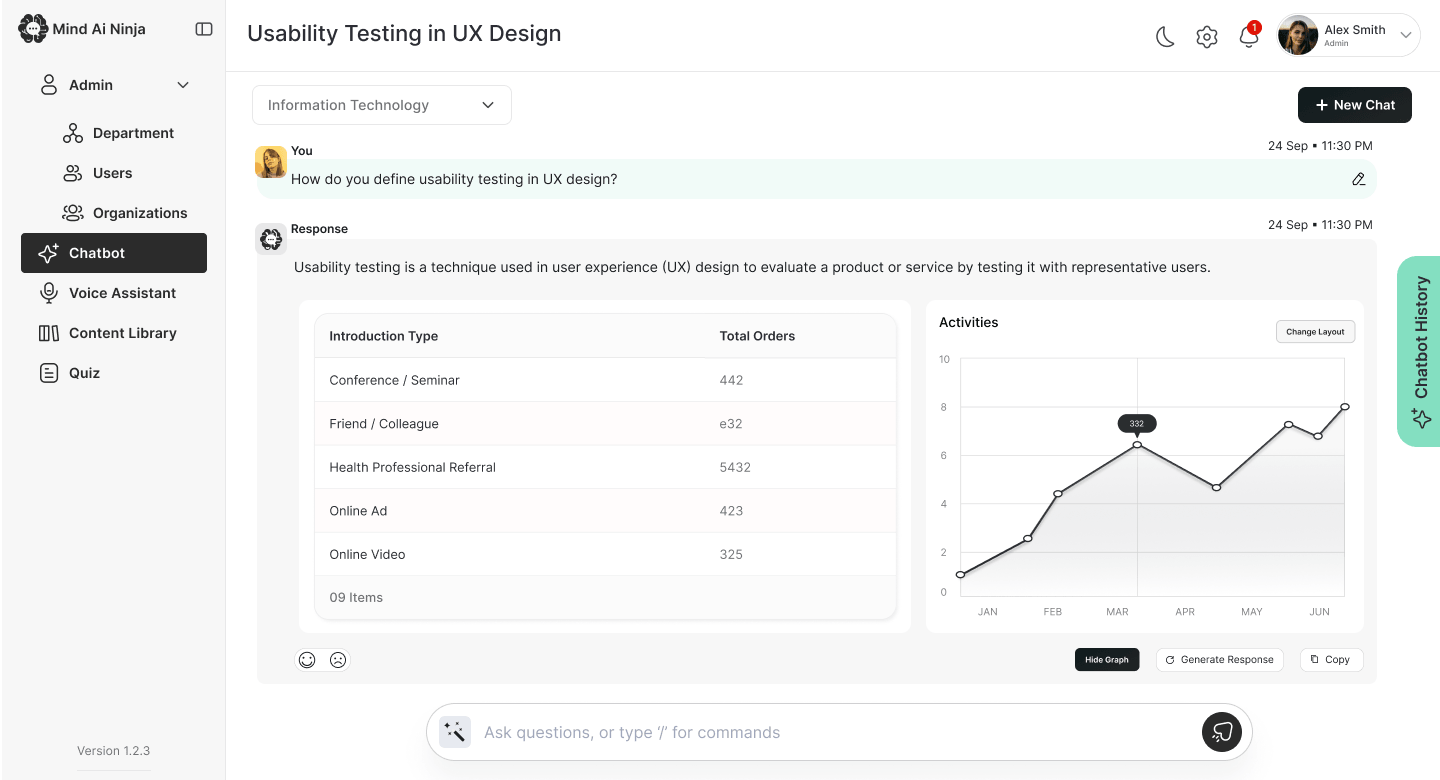
Task: Click the Admin user icon in sidebar
Action: [48, 85]
